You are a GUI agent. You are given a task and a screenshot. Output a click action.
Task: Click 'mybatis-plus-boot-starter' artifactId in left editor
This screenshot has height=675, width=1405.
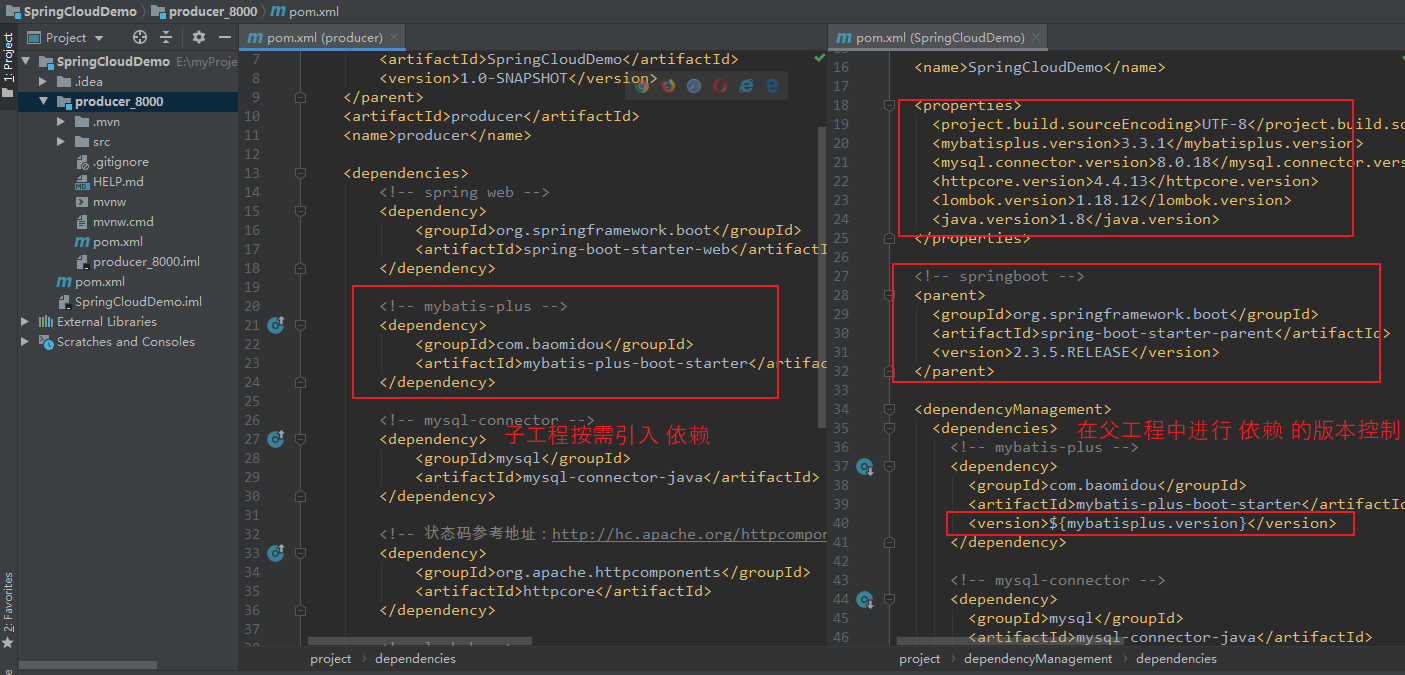tap(635, 363)
